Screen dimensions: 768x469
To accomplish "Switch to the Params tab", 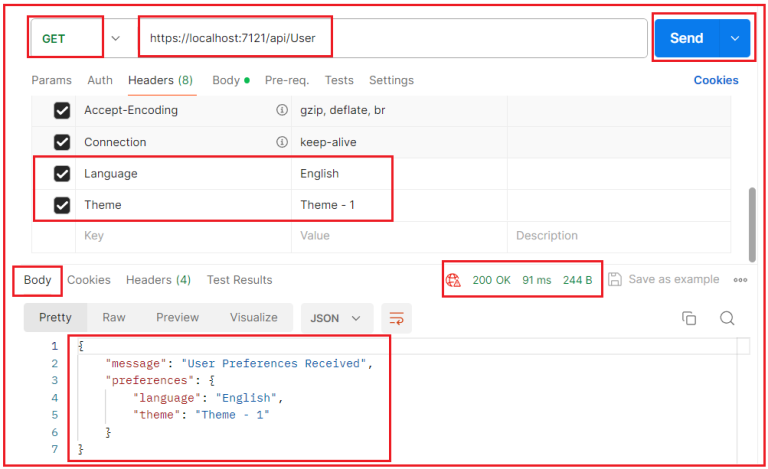I will coord(51,80).
